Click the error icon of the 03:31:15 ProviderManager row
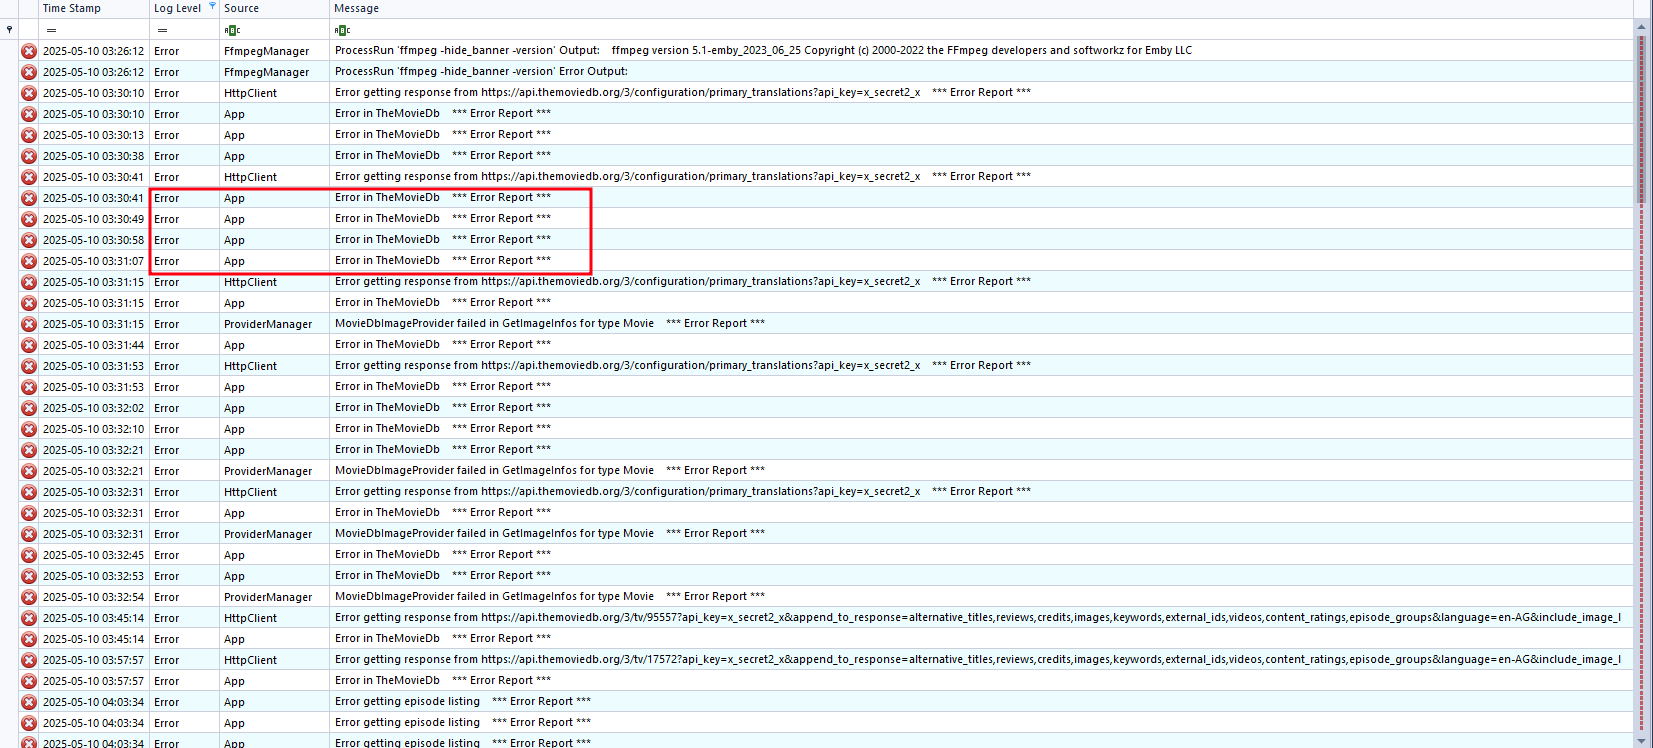This screenshot has width=1653, height=748. pyautogui.click(x=29, y=324)
